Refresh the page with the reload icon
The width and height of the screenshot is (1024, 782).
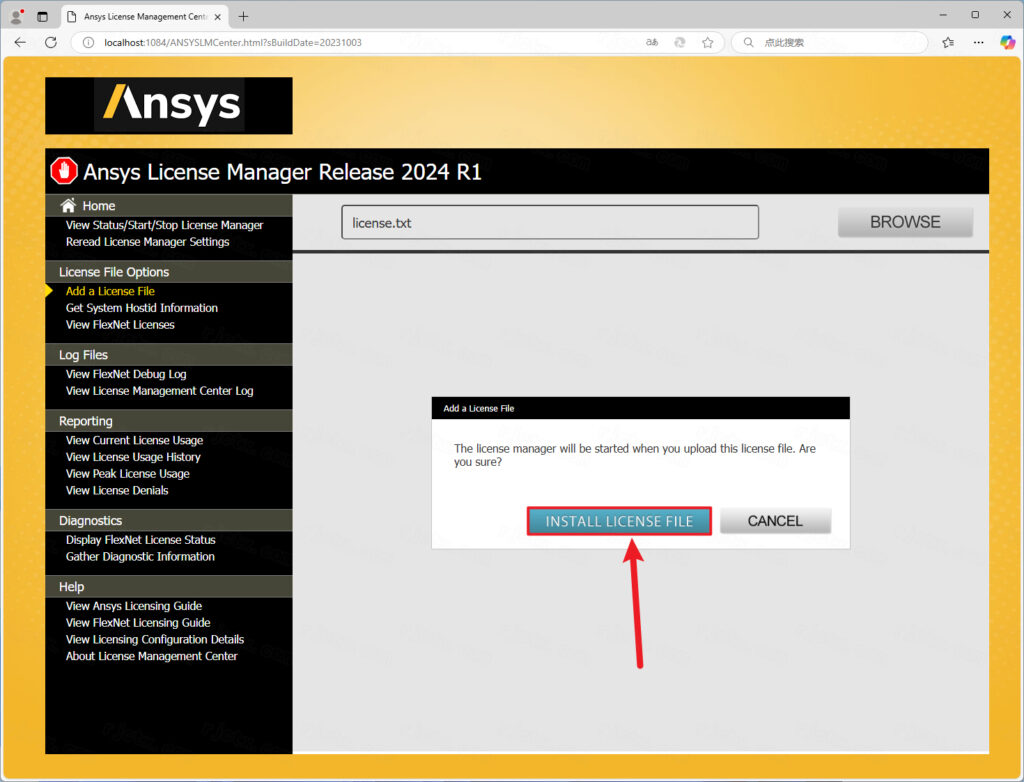pos(51,43)
